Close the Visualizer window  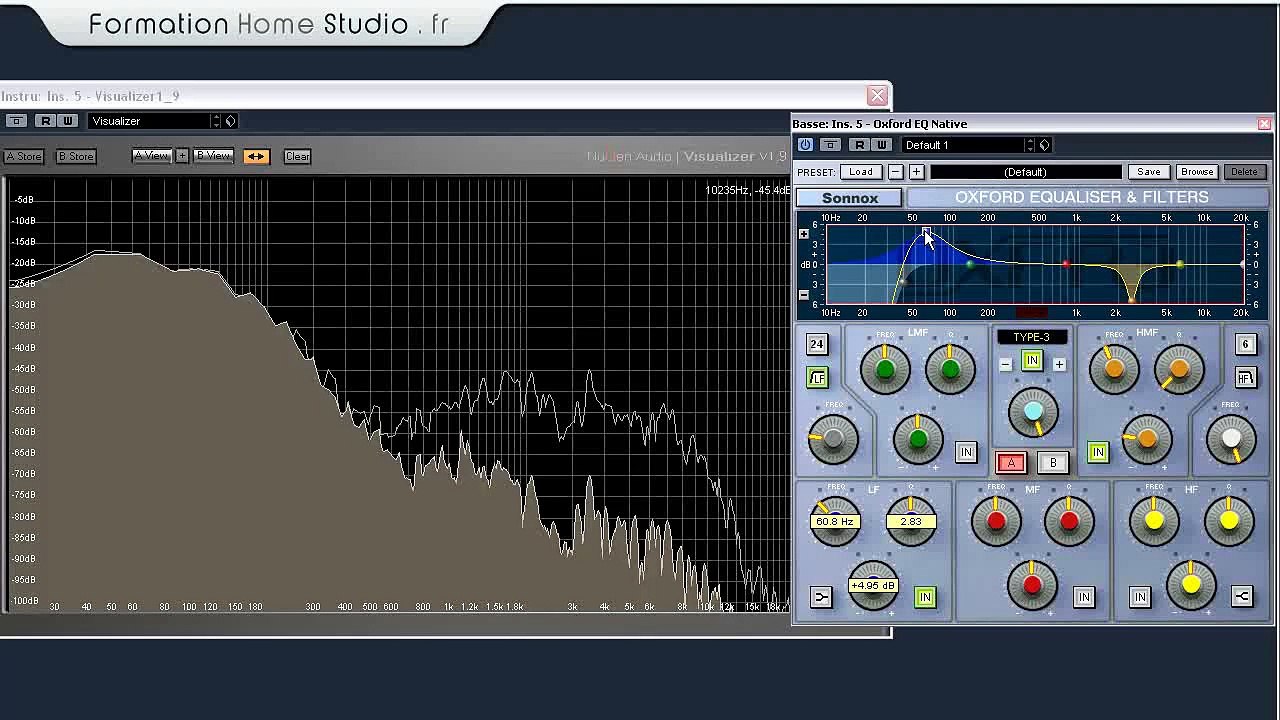[x=877, y=96]
